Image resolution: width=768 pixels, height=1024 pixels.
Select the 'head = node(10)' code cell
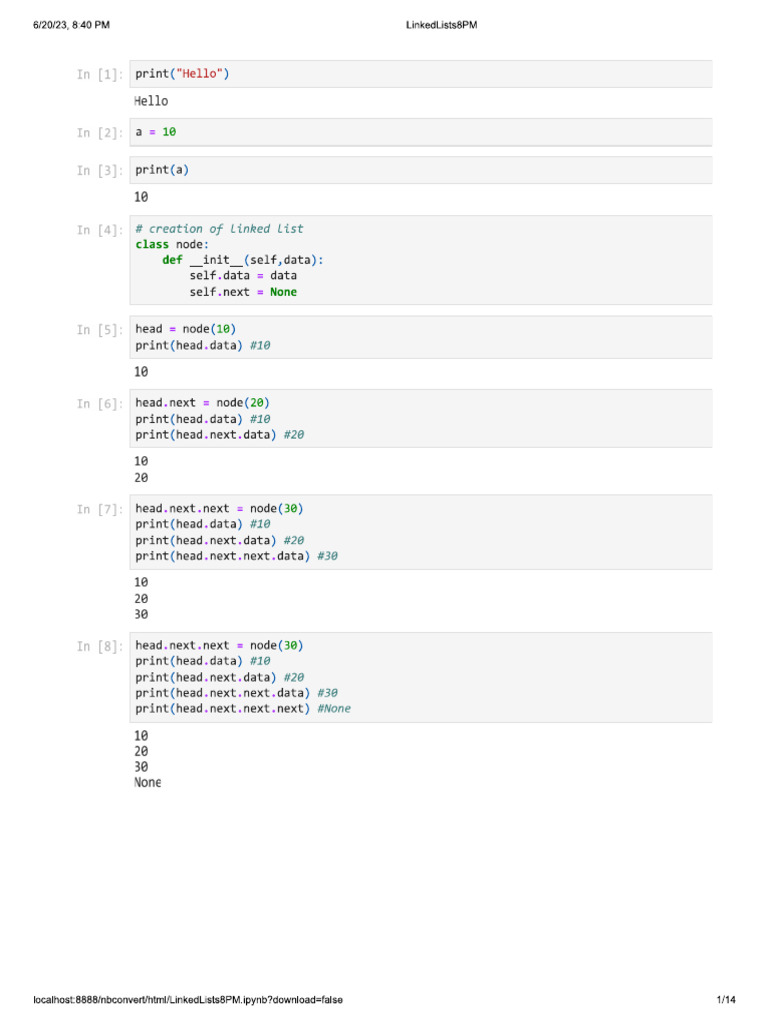pos(420,337)
